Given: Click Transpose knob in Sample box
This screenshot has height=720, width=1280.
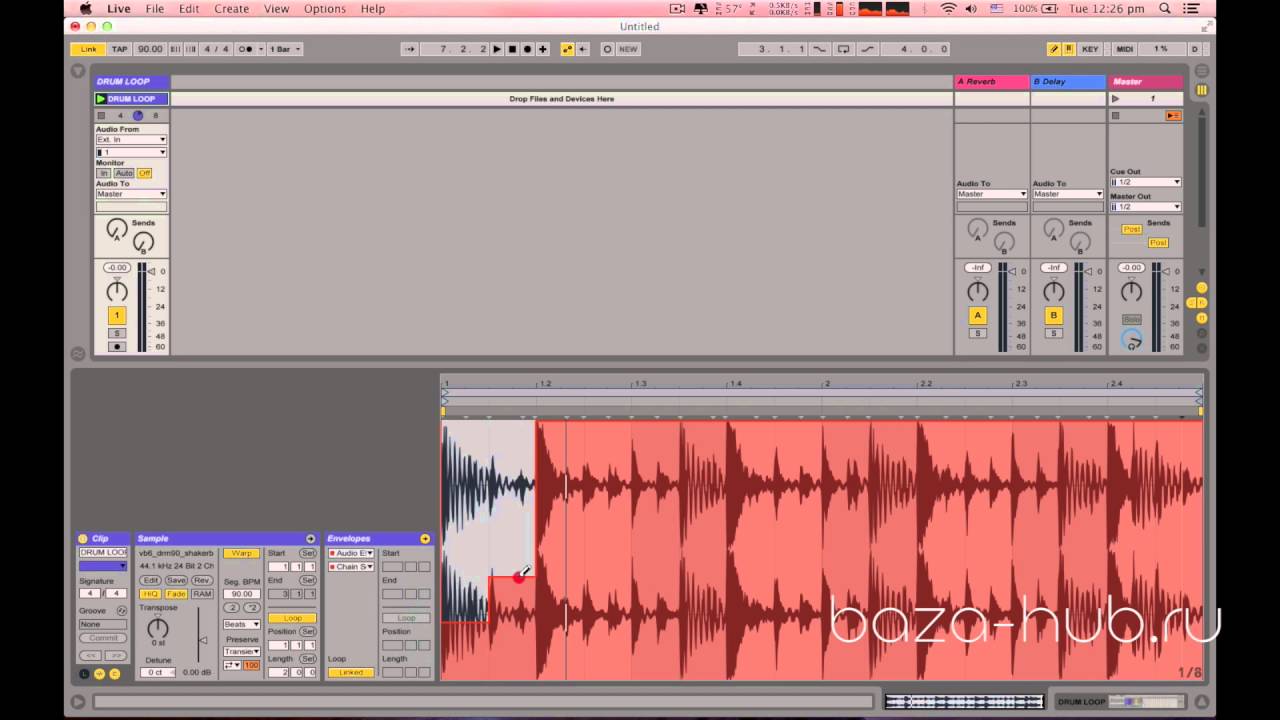Looking at the screenshot, I should pyautogui.click(x=158, y=628).
